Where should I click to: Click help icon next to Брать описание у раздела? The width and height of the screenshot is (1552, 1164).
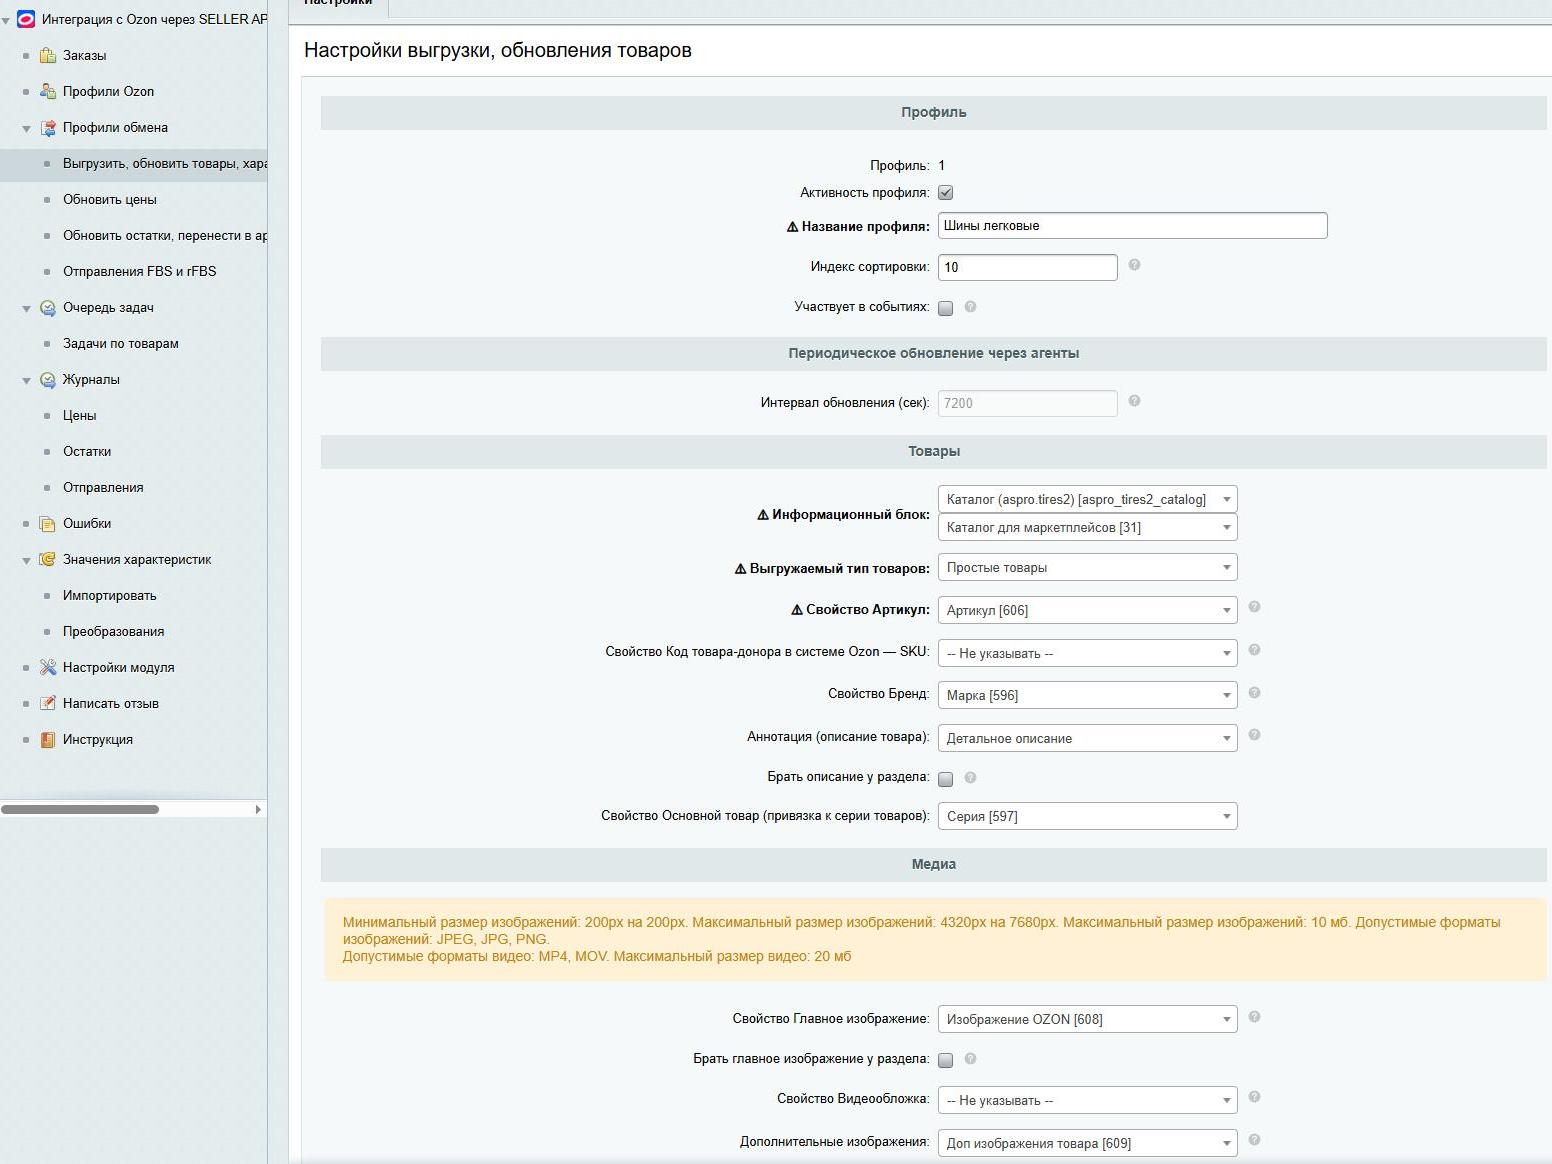pyautogui.click(x=970, y=777)
